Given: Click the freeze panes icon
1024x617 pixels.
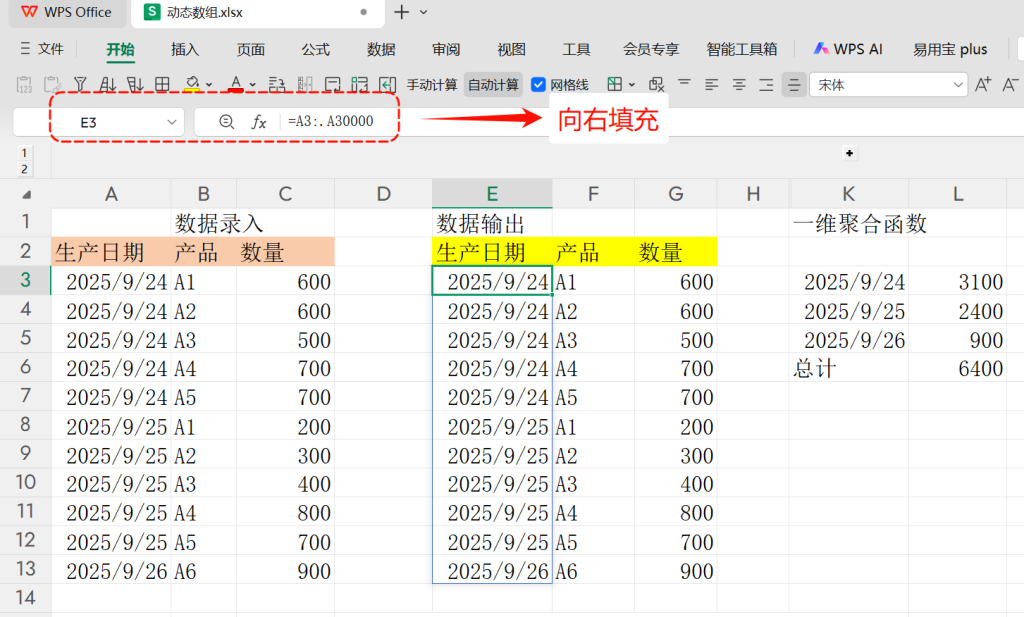Looking at the screenshot, I should [x=615, y=84].
